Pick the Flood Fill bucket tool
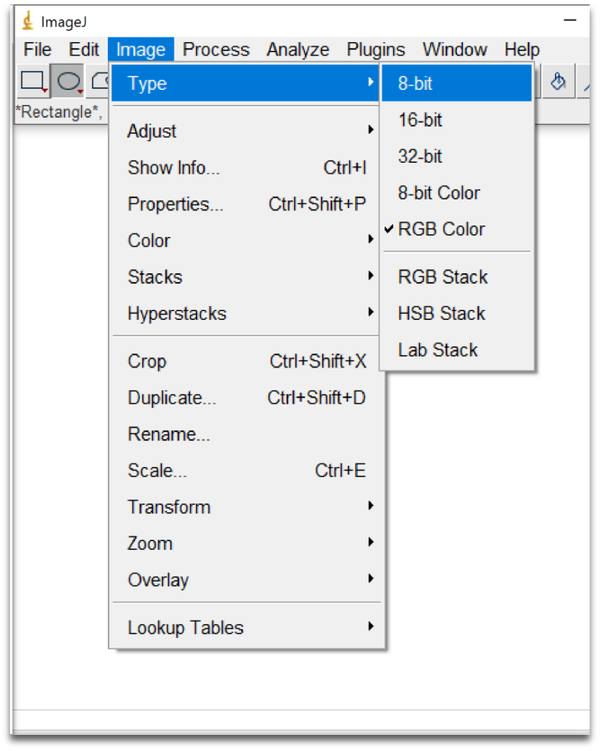The image size is (600, 751). point(559,82)
